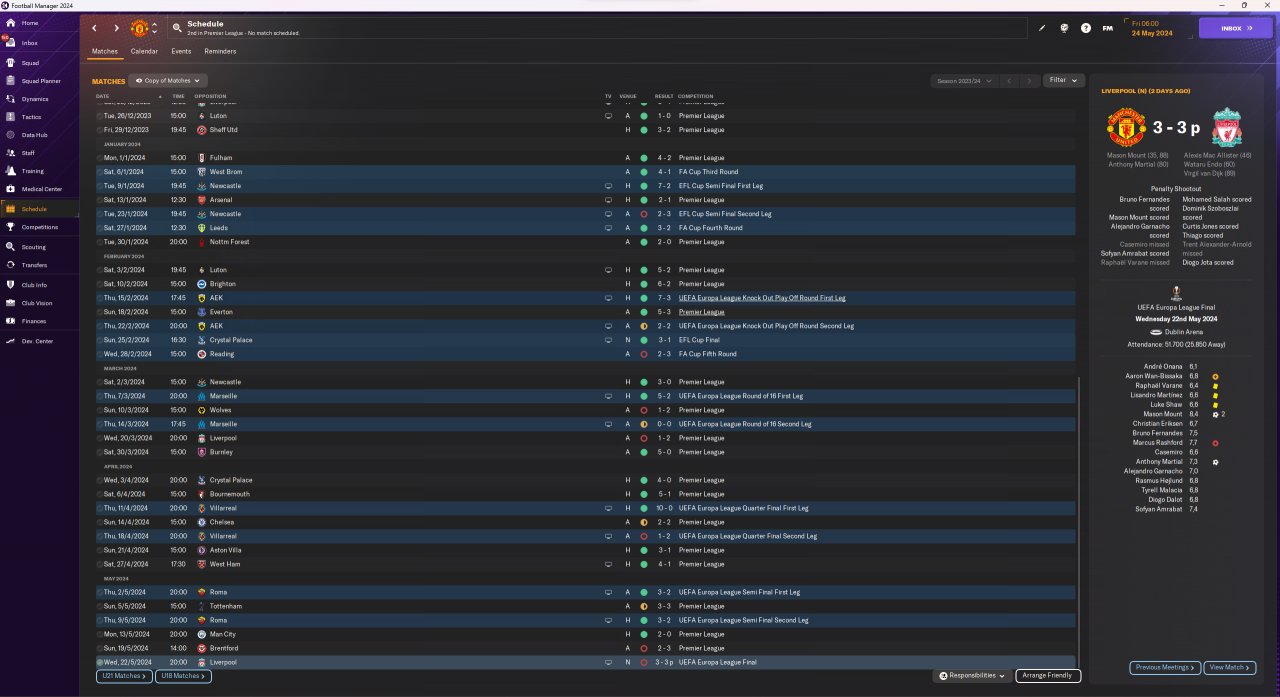Open the Training cones icon

tap(11, 171)
